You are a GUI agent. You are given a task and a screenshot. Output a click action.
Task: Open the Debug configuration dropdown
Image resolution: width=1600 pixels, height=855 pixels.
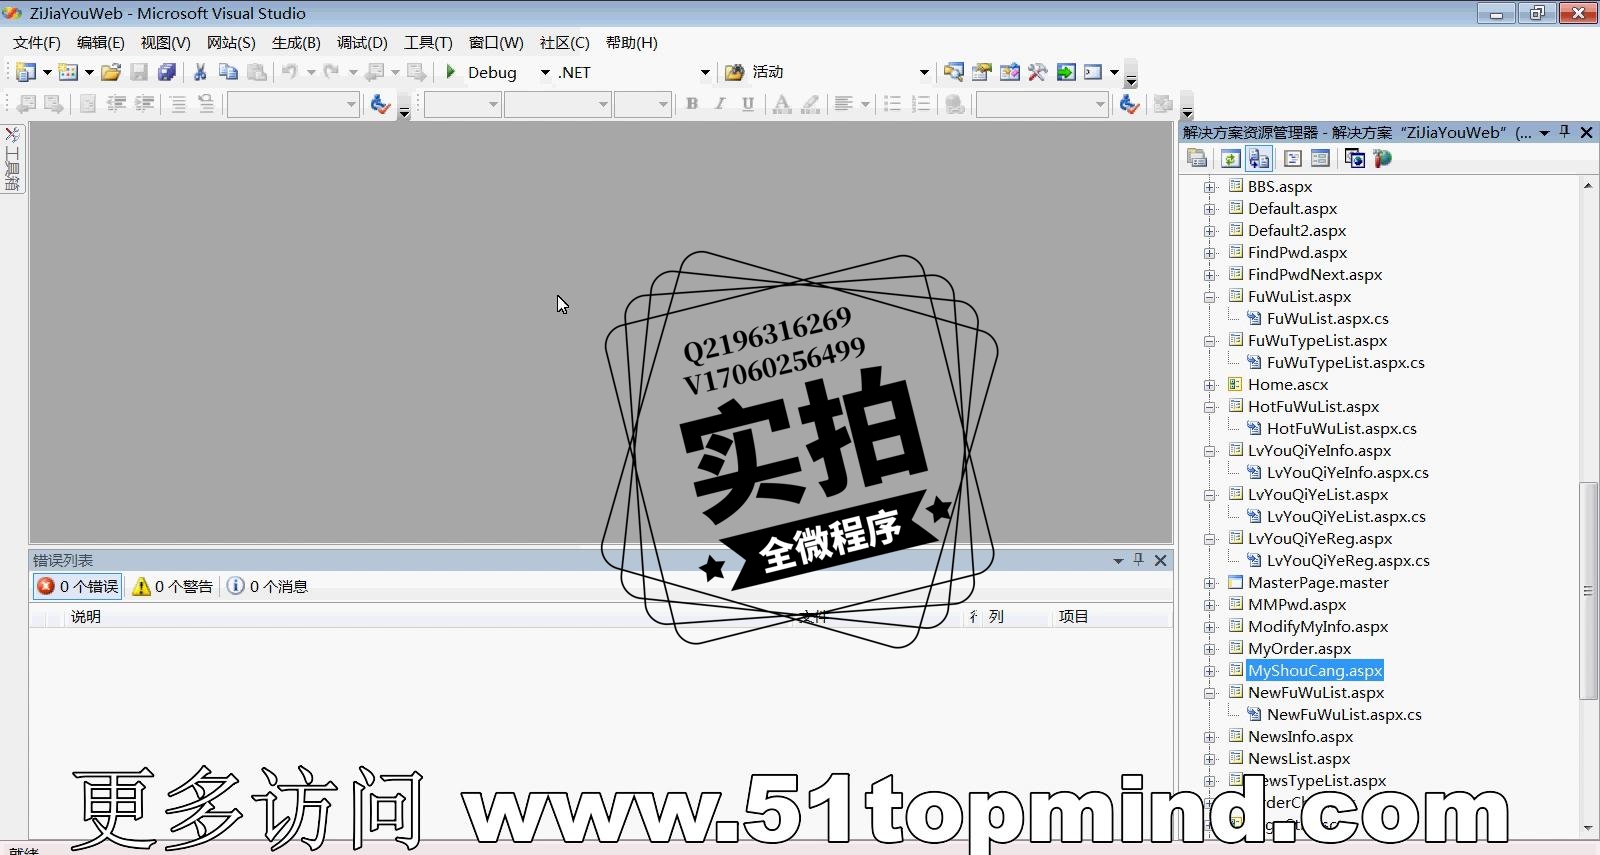pyautogui.click(x=545, y=72)
